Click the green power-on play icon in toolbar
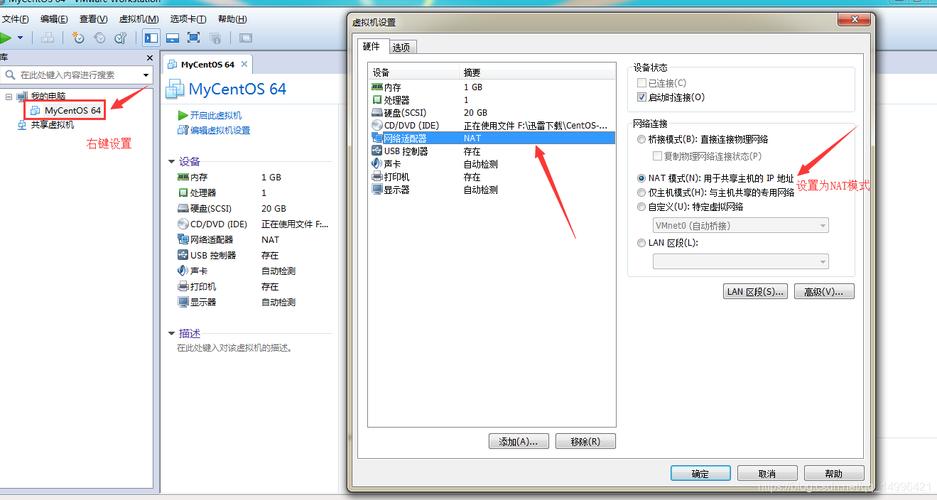937x500 pixels. pos(5,38)
